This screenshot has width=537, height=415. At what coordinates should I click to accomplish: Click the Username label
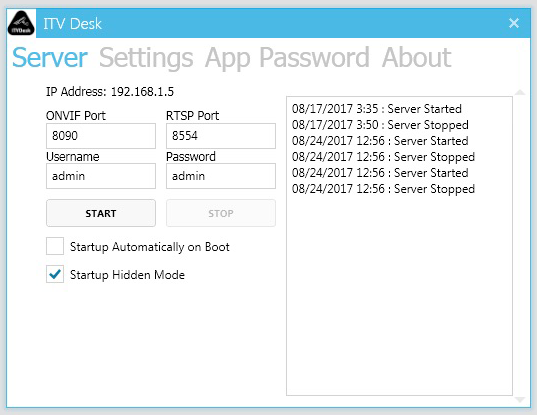[73, 156]
